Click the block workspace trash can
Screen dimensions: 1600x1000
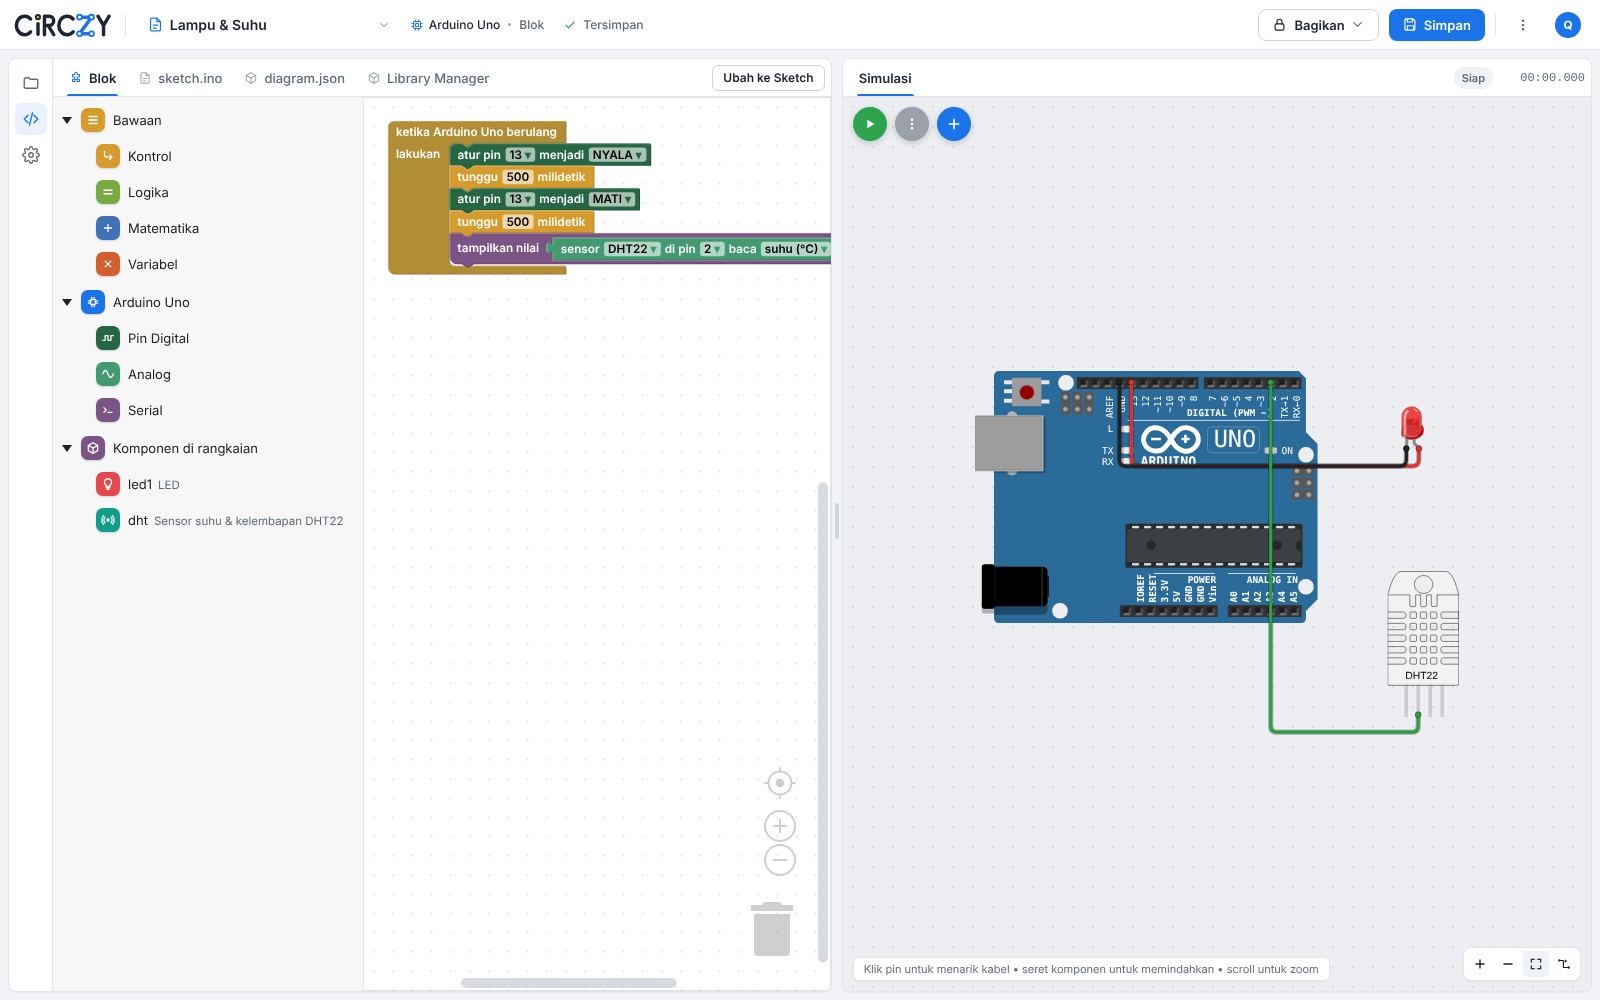772,929
